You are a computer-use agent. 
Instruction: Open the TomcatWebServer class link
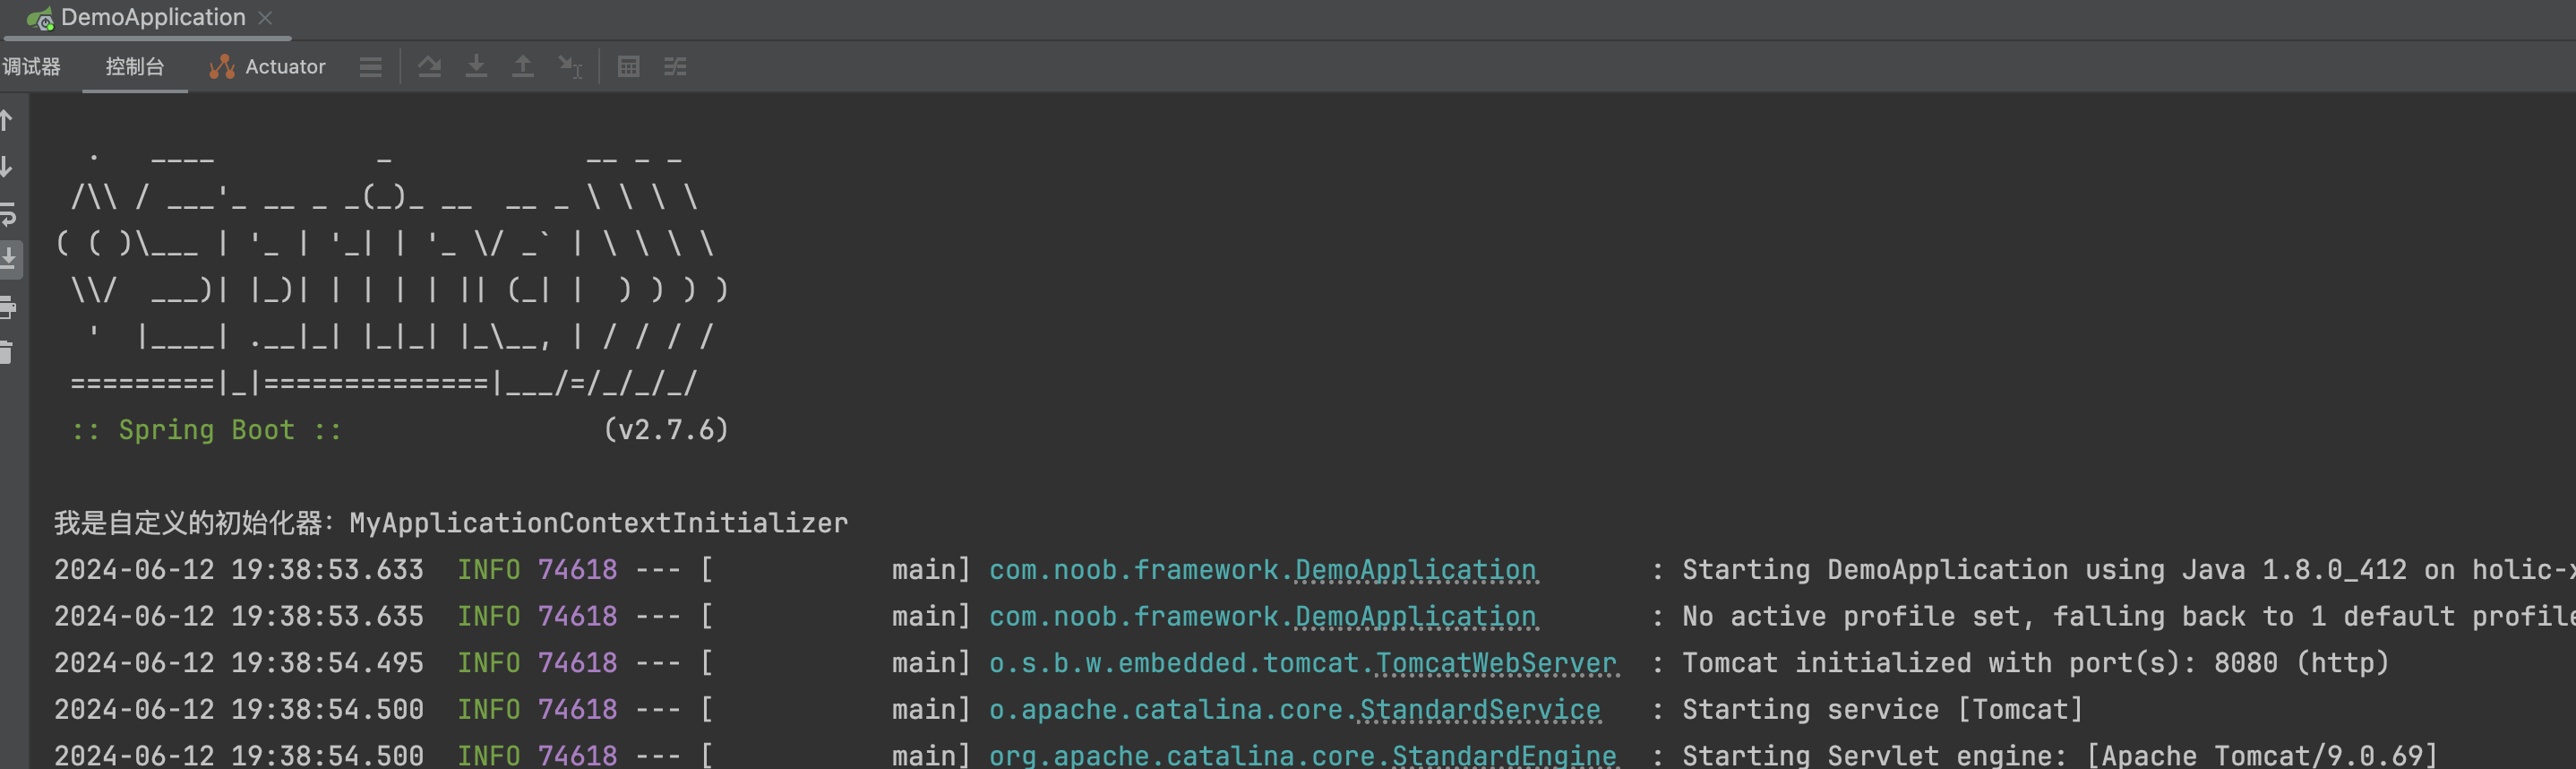point(1496,663)
